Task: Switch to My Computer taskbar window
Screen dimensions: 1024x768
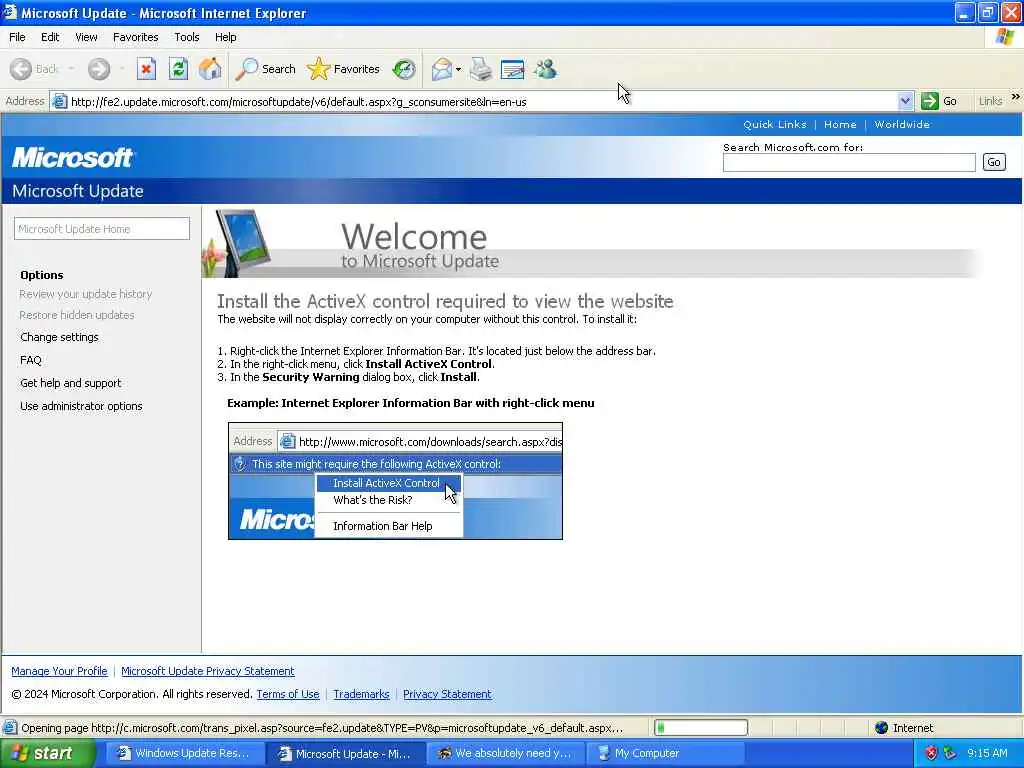Action: (666, 753)
